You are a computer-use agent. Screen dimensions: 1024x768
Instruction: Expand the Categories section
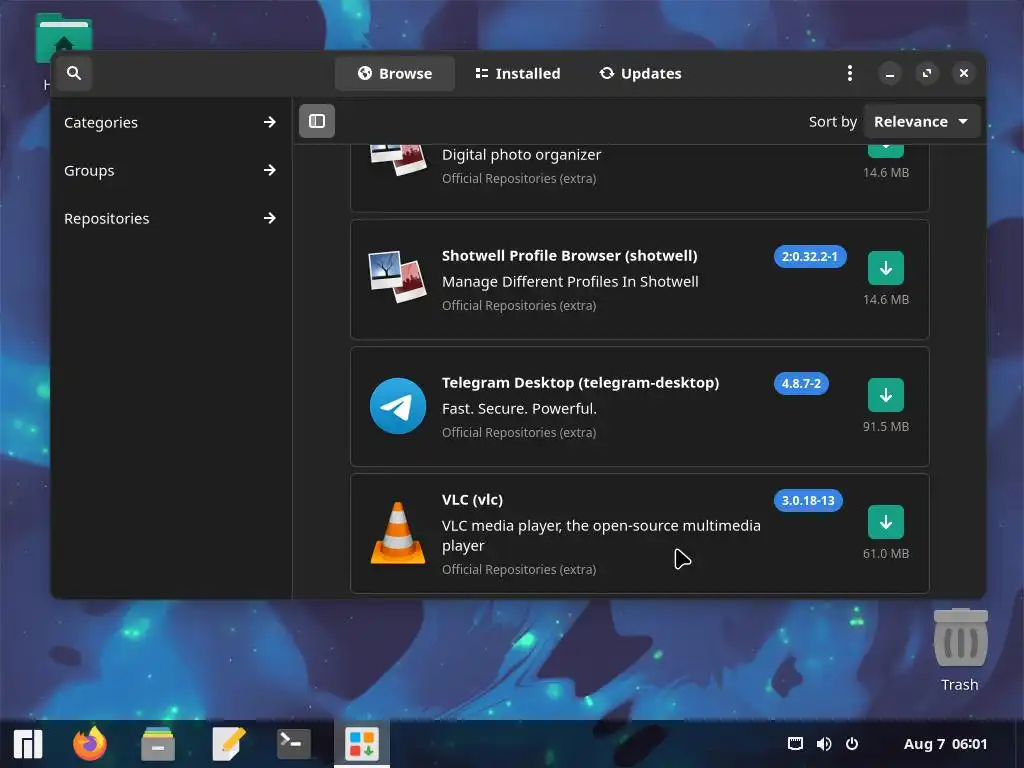click(x=170, y=122)
